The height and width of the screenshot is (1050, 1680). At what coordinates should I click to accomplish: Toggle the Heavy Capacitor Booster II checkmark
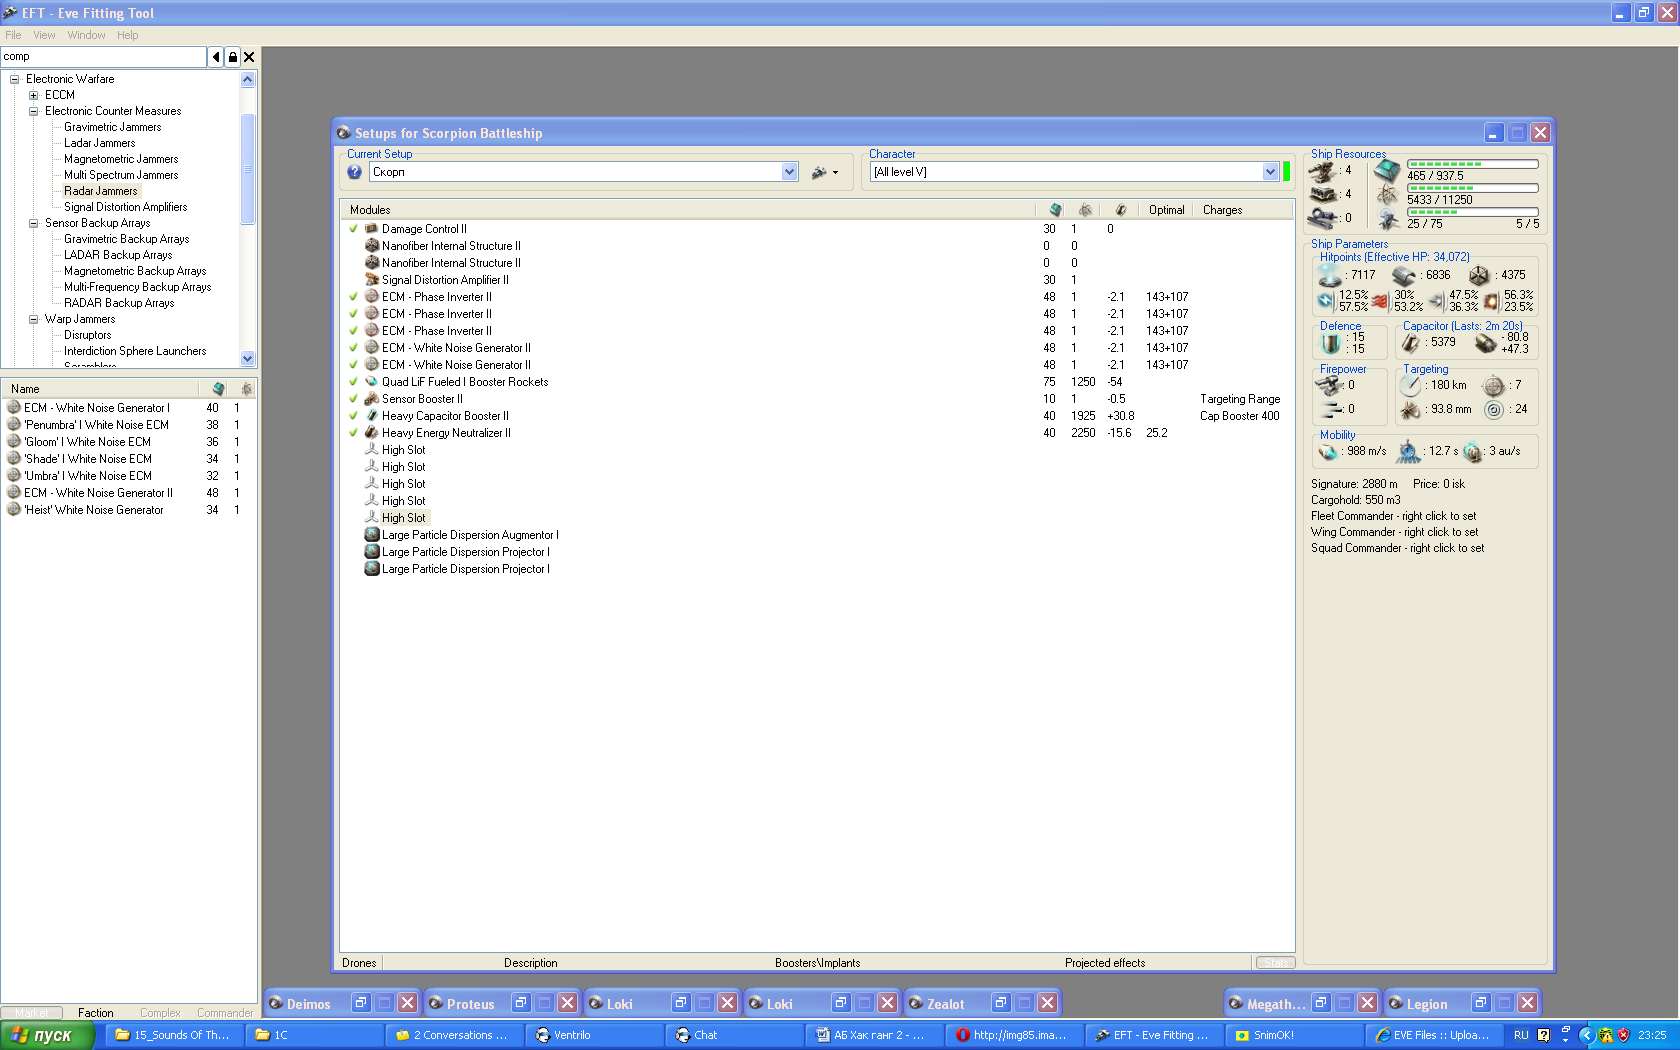pos(353,416)
